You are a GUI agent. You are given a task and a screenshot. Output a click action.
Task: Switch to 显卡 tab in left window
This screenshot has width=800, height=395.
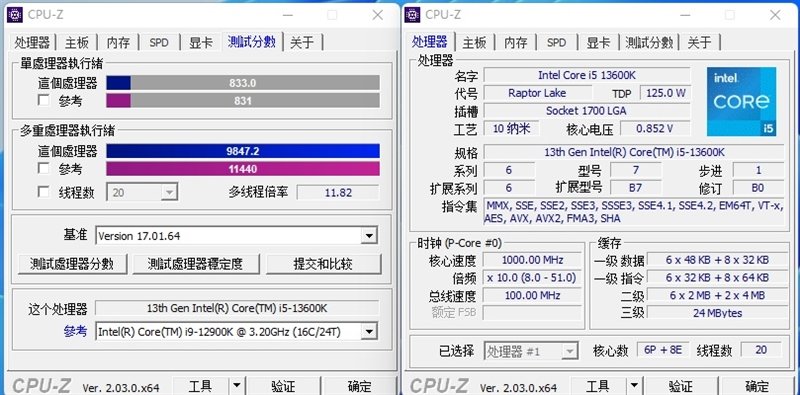[x=201, y=42]
